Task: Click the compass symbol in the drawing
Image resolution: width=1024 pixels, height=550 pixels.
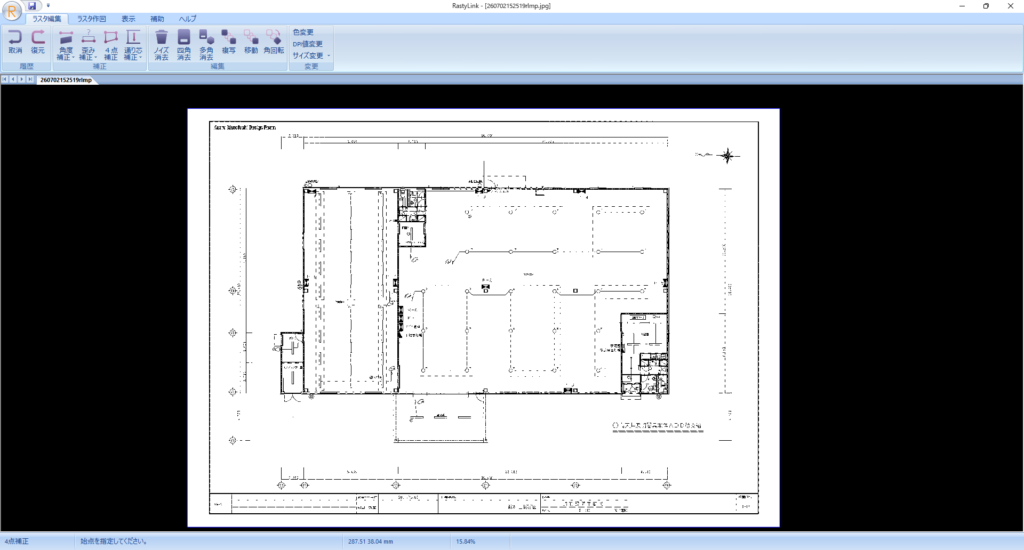Action: (728, 155)
